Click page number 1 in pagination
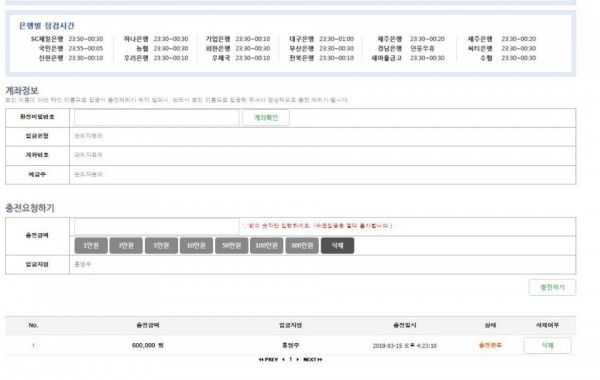 tap(290, 359)
